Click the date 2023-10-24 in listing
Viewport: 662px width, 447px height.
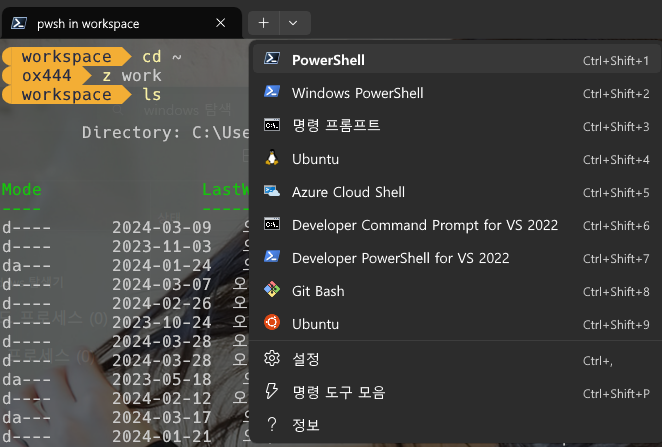pyautogui.click(x=162, y=322)
